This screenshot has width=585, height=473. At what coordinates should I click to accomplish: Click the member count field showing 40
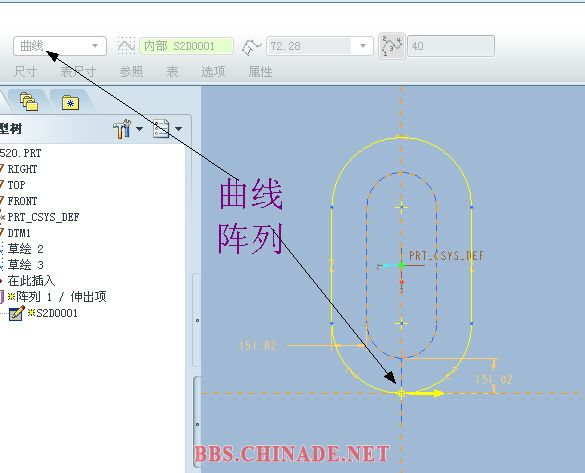pos(451,46)
